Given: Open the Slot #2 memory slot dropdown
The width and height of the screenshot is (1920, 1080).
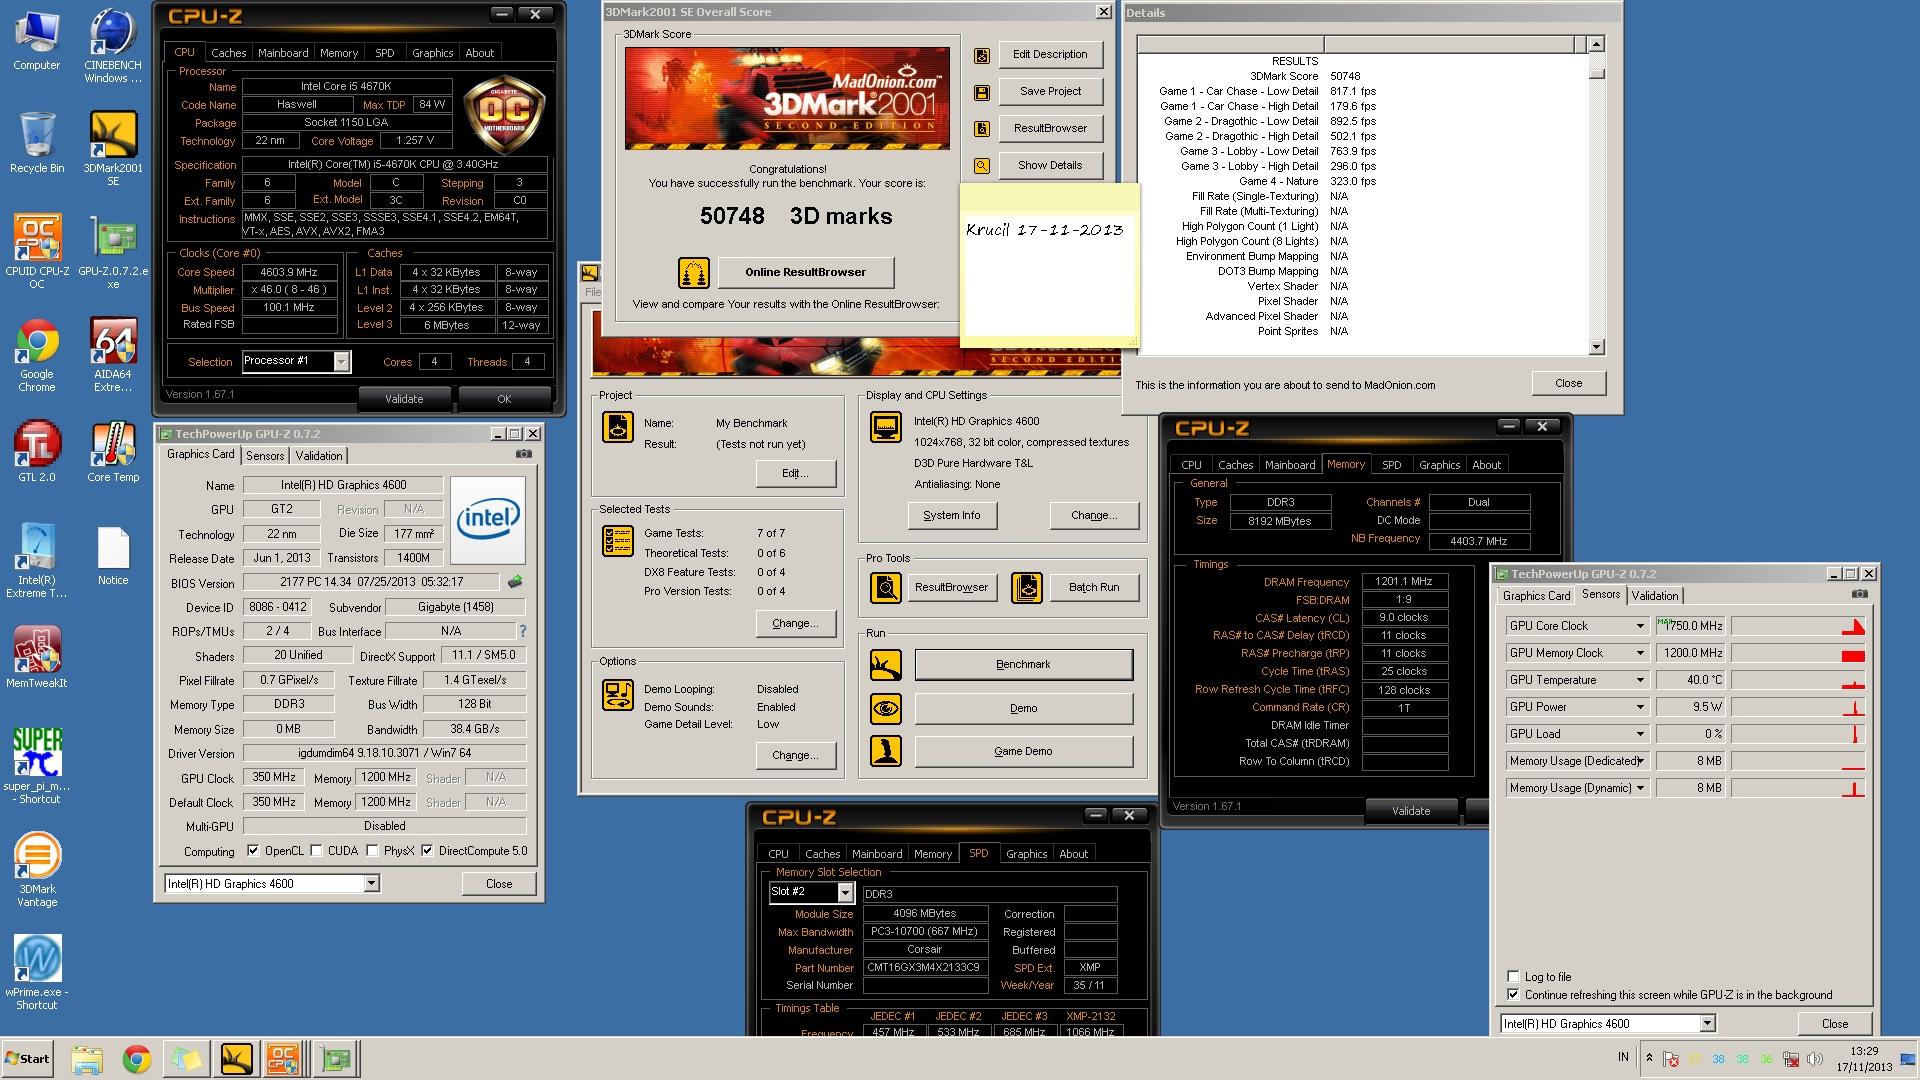Looking at the screenshot, I should coord(845,892).
